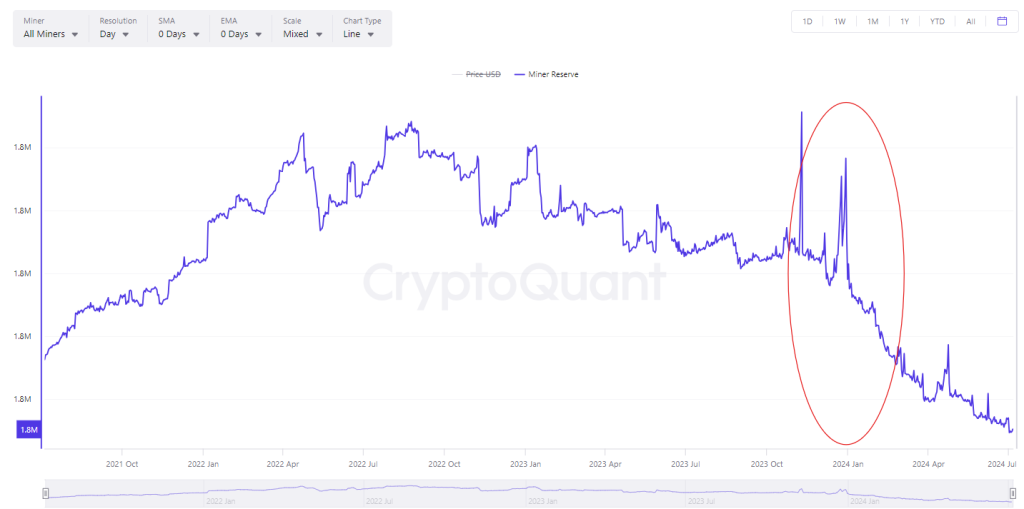Click the CryptoQuant watermark in chart
The width and height of the screenshot is (1024, 509).
pyautogui.click(x=513, y=282)
